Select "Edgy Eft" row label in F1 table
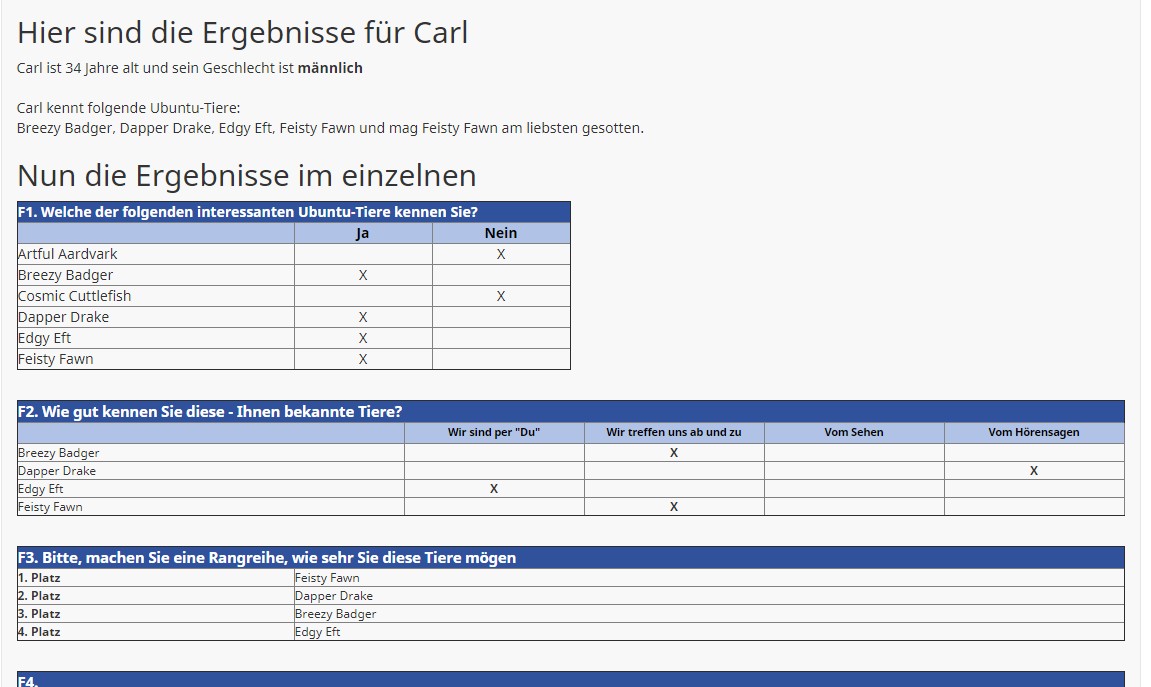1151x687 pixels. click(44, 338)
